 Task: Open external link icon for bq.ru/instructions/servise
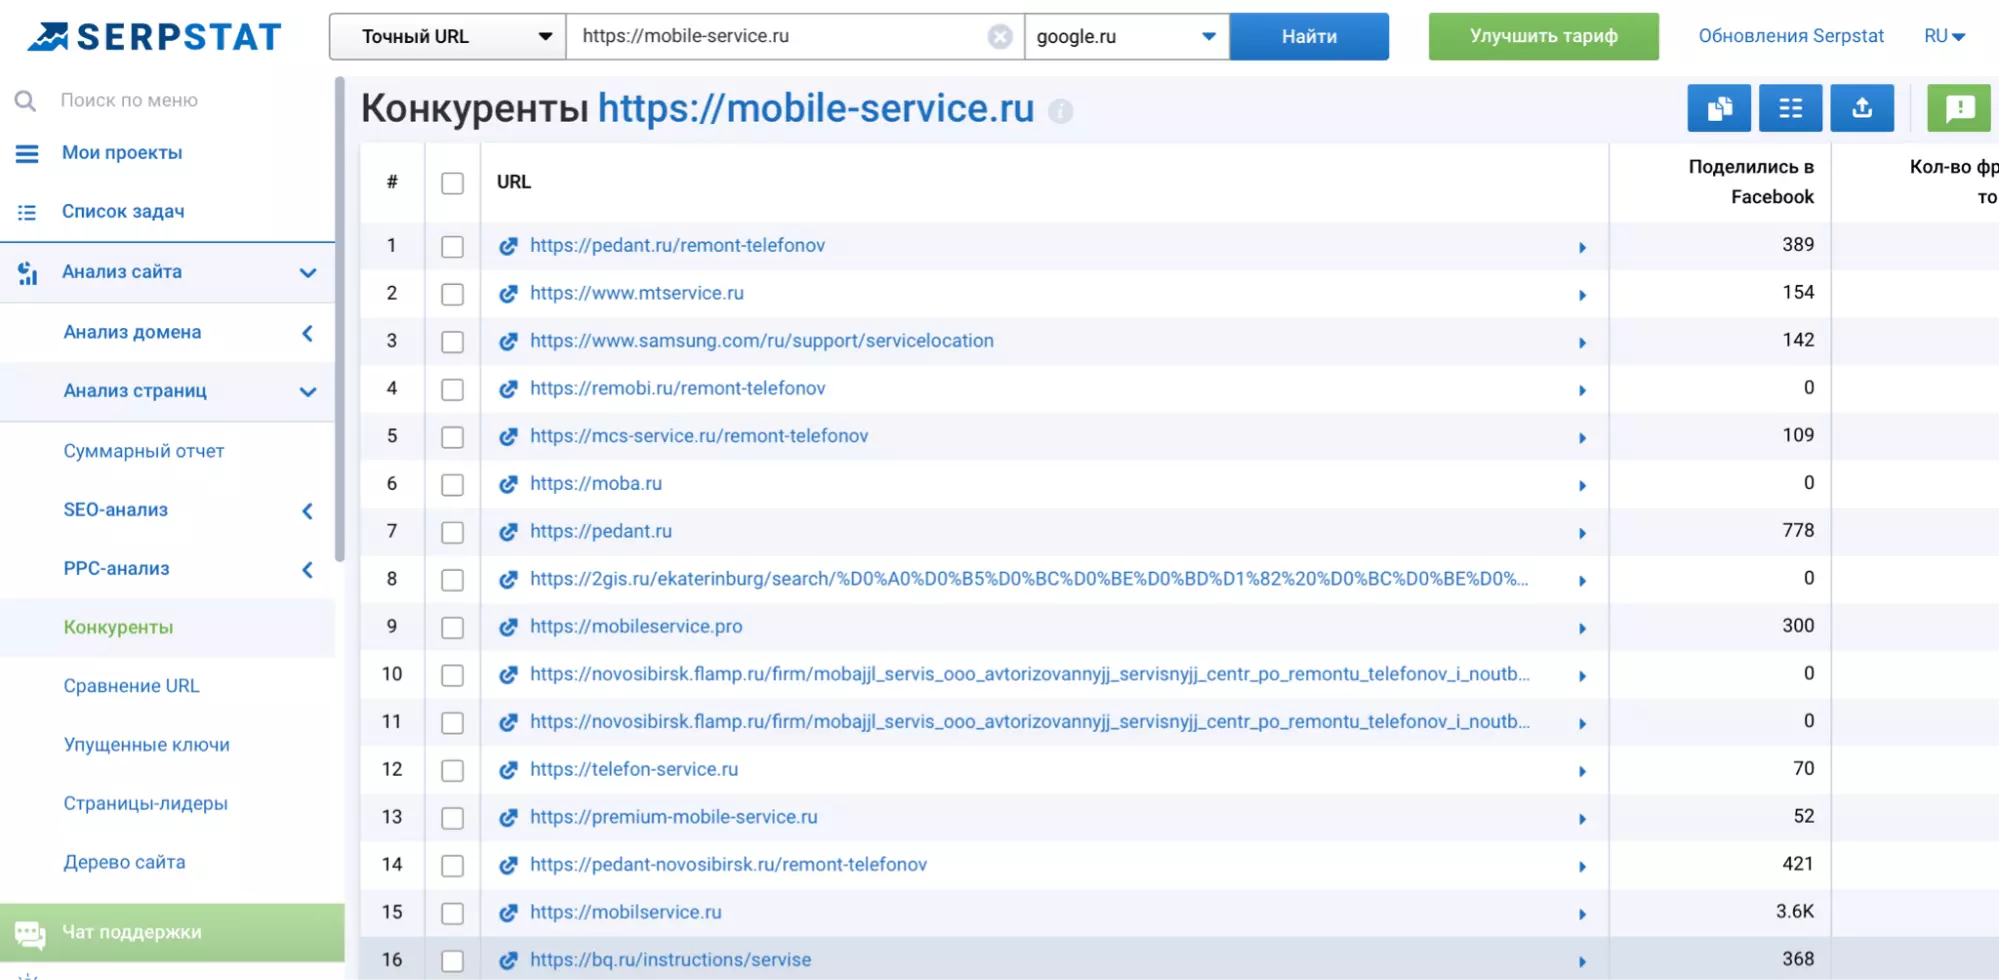point(508,960)
